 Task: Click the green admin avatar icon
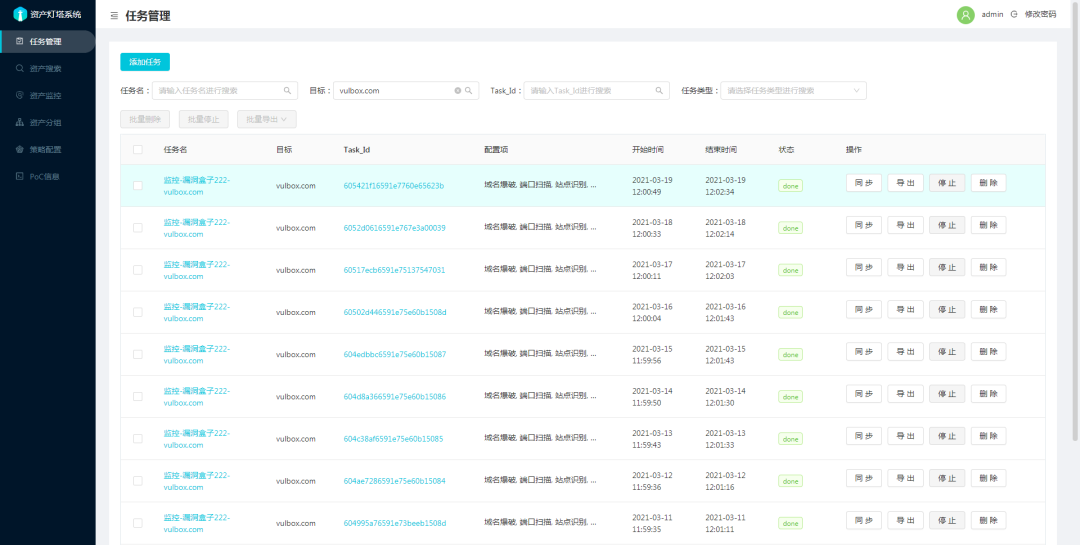click(x=966, y=14)
